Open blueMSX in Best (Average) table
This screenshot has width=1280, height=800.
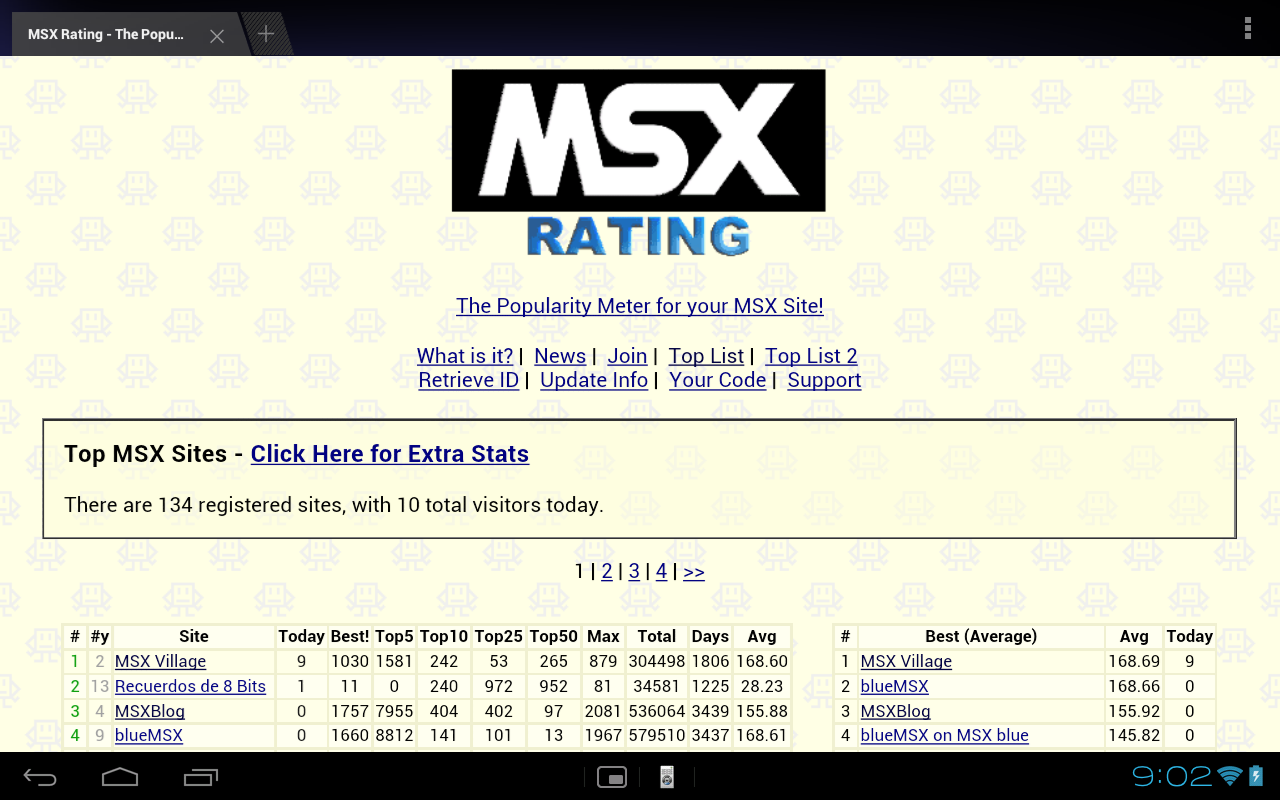click(895, 686)
